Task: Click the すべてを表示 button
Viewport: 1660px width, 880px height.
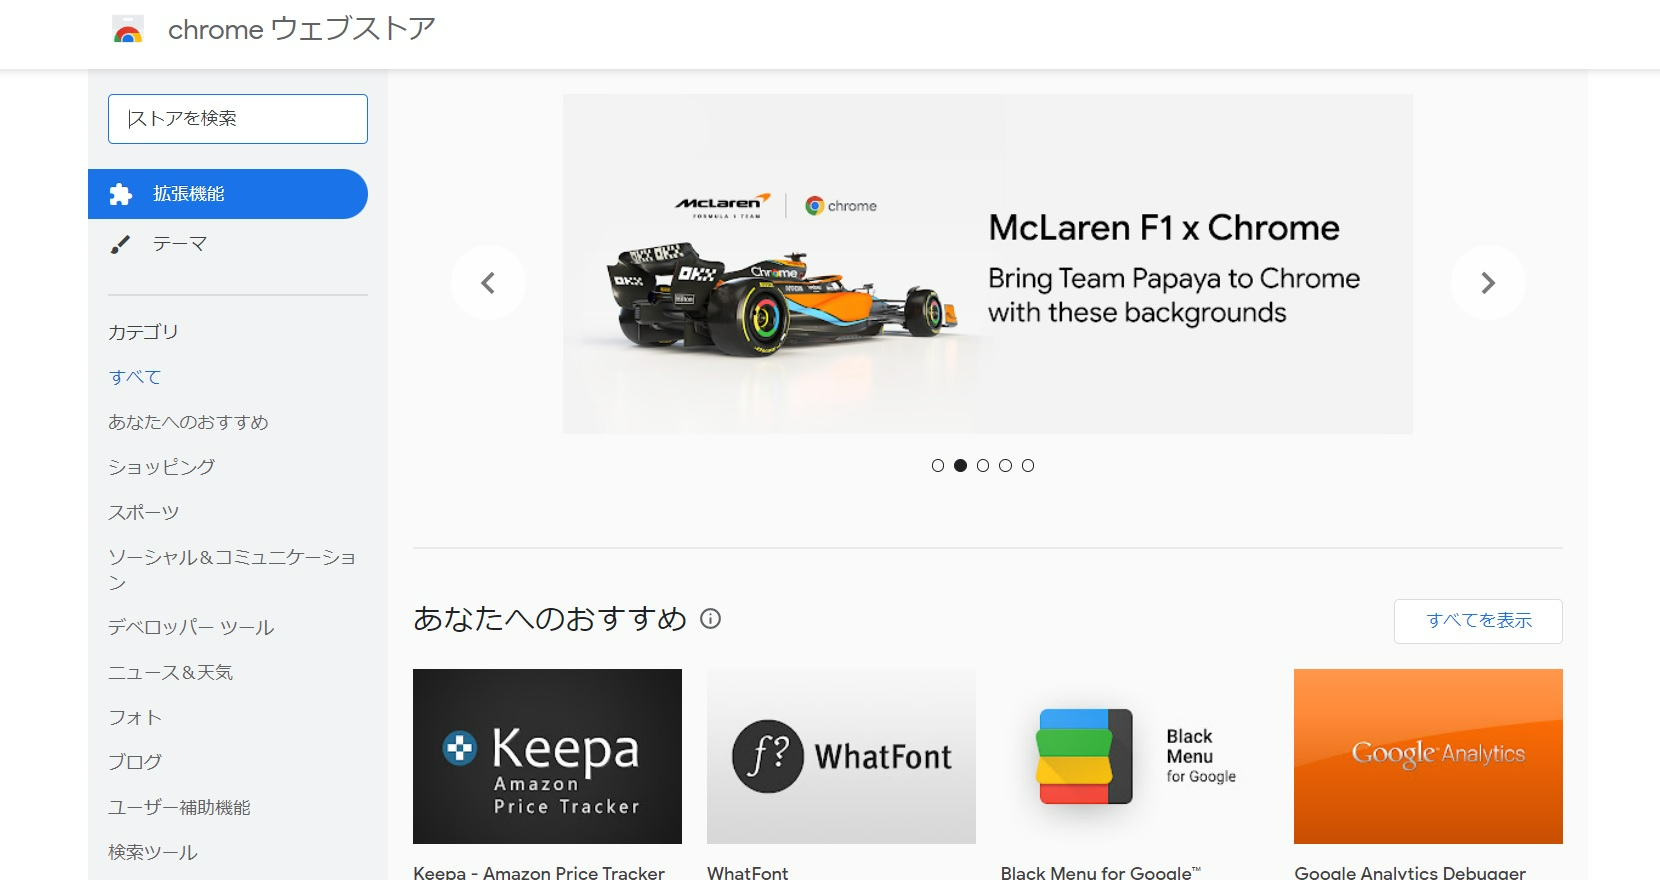Action: pyautogui.click(x=1478, y=621)
